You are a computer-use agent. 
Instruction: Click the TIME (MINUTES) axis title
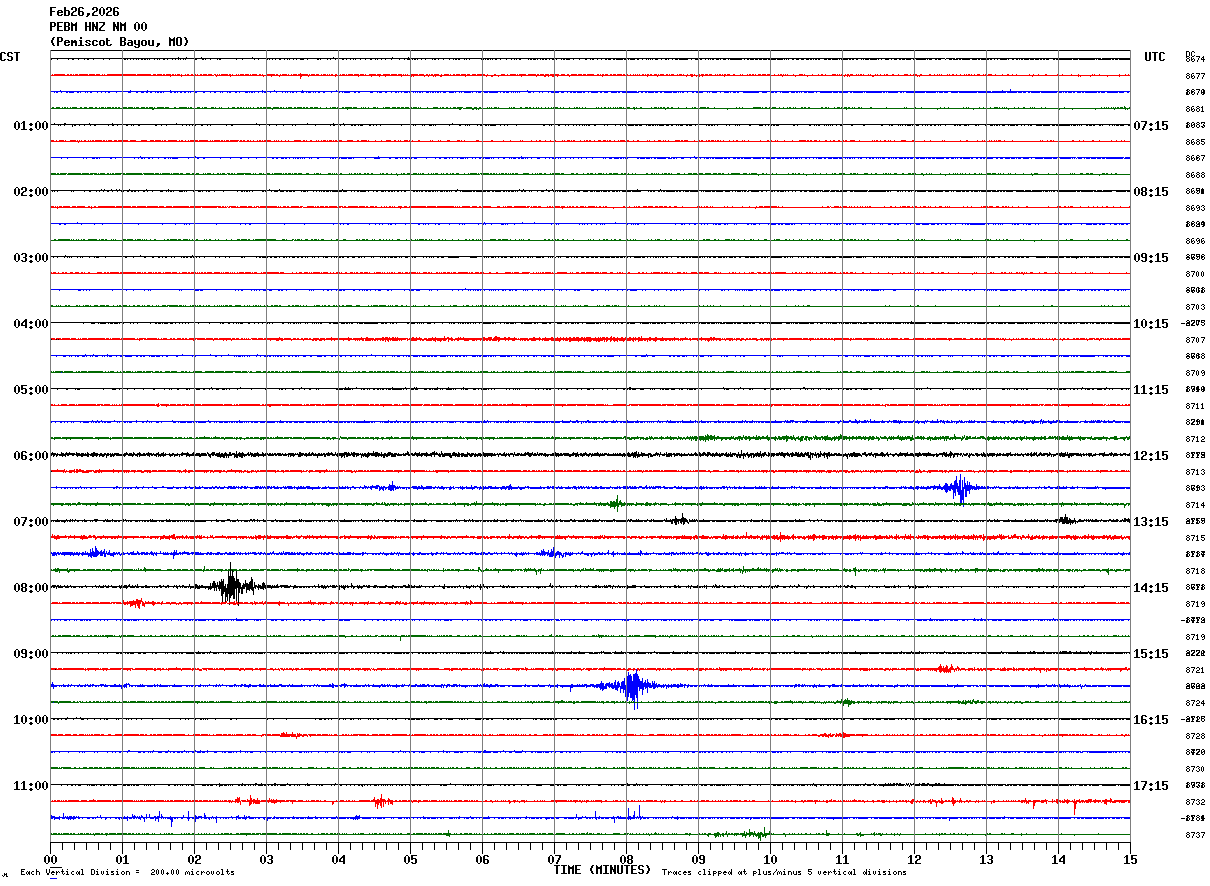pos(602,870)
